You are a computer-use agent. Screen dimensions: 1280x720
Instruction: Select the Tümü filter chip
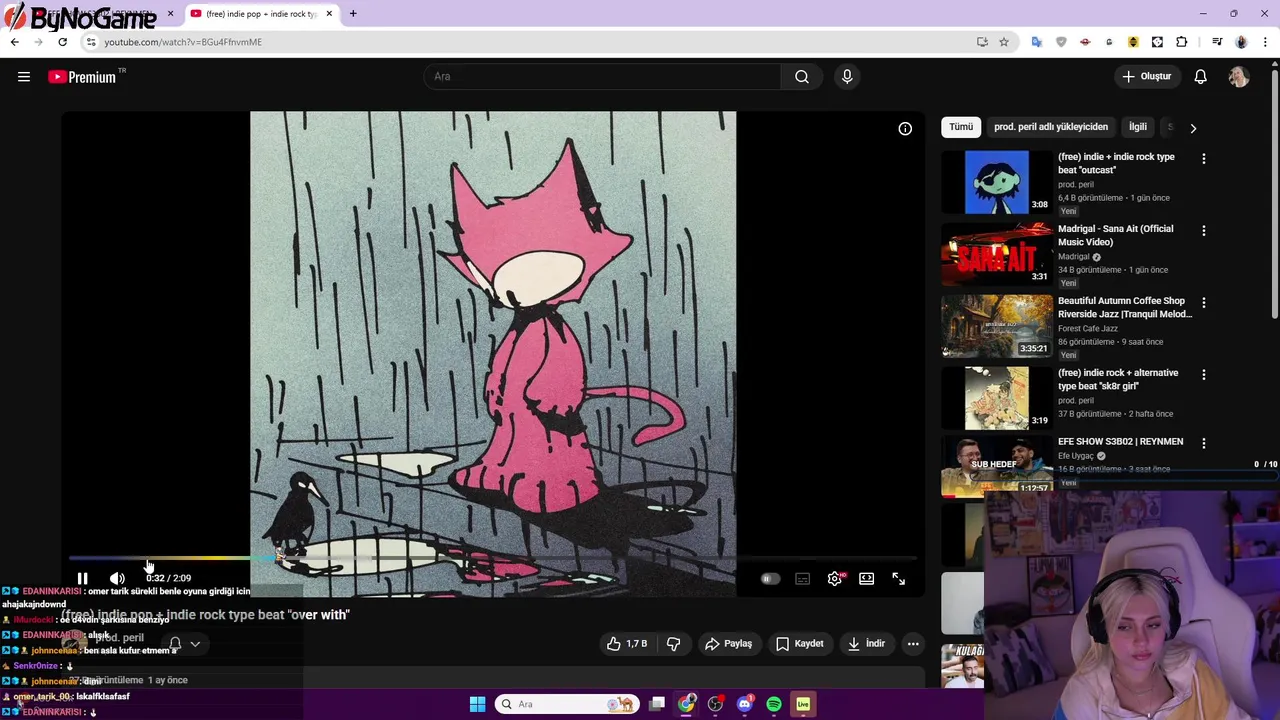(961, 127)
